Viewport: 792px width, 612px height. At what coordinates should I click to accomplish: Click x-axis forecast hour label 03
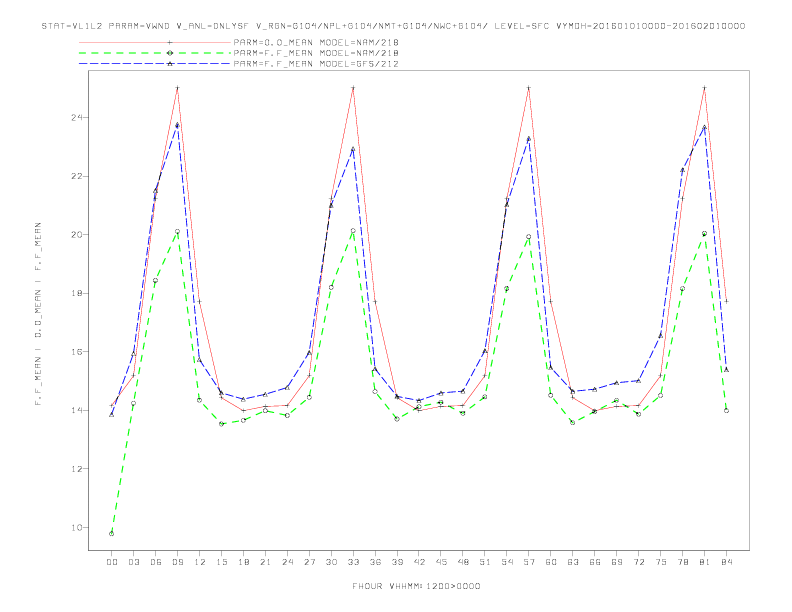[133, 562]
